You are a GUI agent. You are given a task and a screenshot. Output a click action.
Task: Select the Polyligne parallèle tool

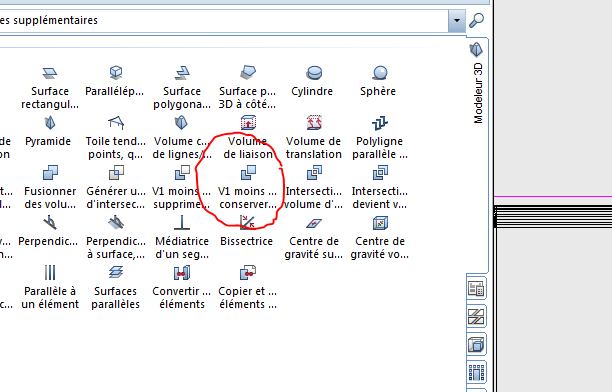coord(380,137)
